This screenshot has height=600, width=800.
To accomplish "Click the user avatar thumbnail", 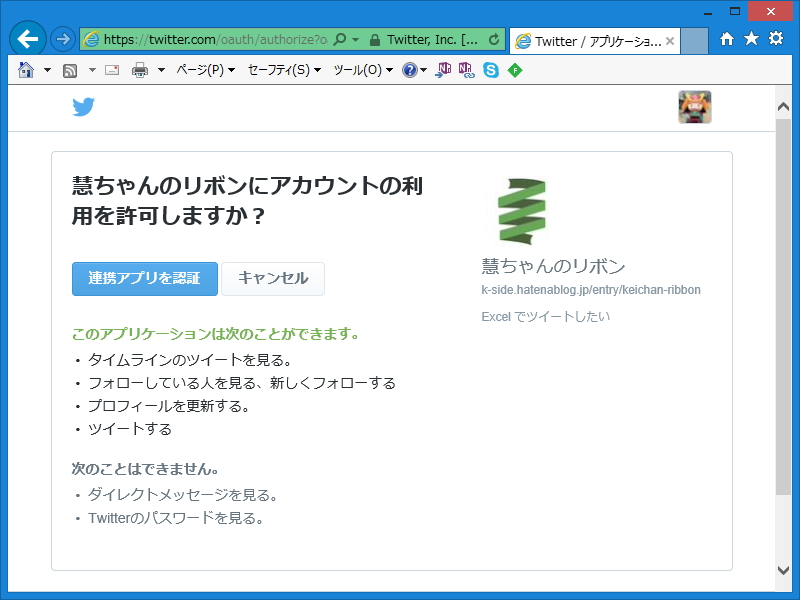I will point(694,107).
